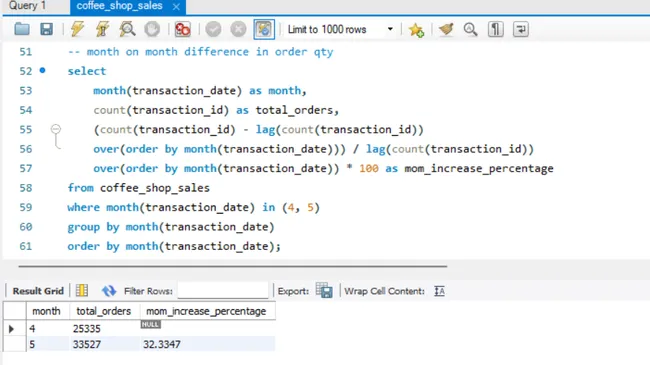Beautify query with broom icon
This screenshot has height=365, width=650.
click(446, 29)
